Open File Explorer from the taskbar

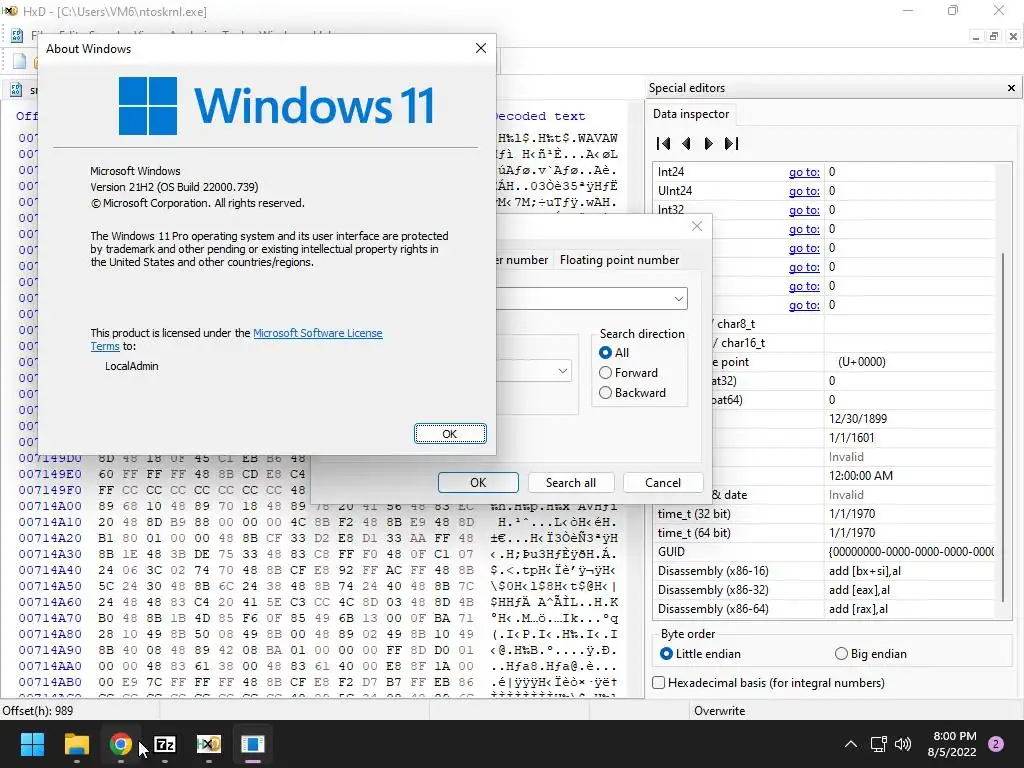(76, 744)
